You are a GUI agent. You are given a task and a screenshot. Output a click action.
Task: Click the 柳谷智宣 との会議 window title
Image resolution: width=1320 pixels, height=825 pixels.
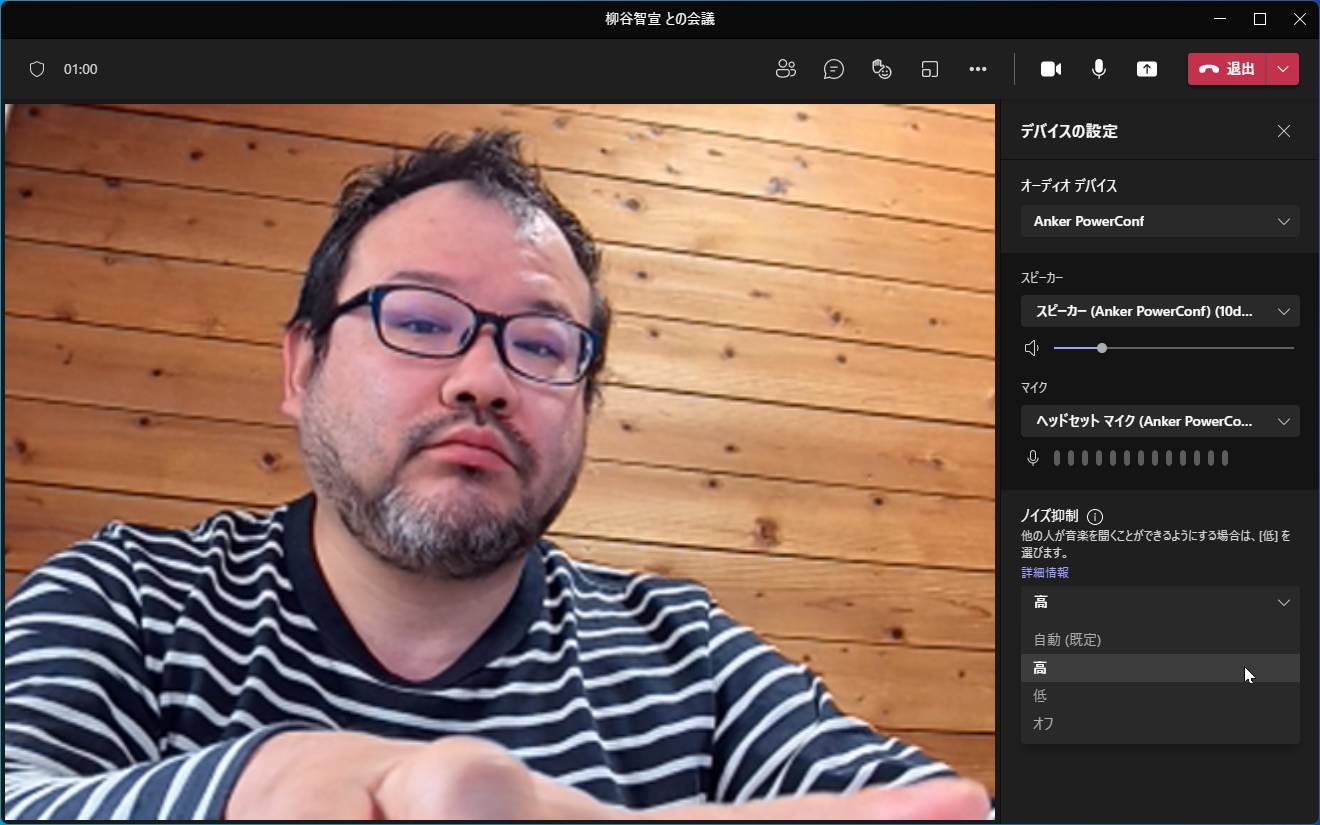[x=660, y=19]
